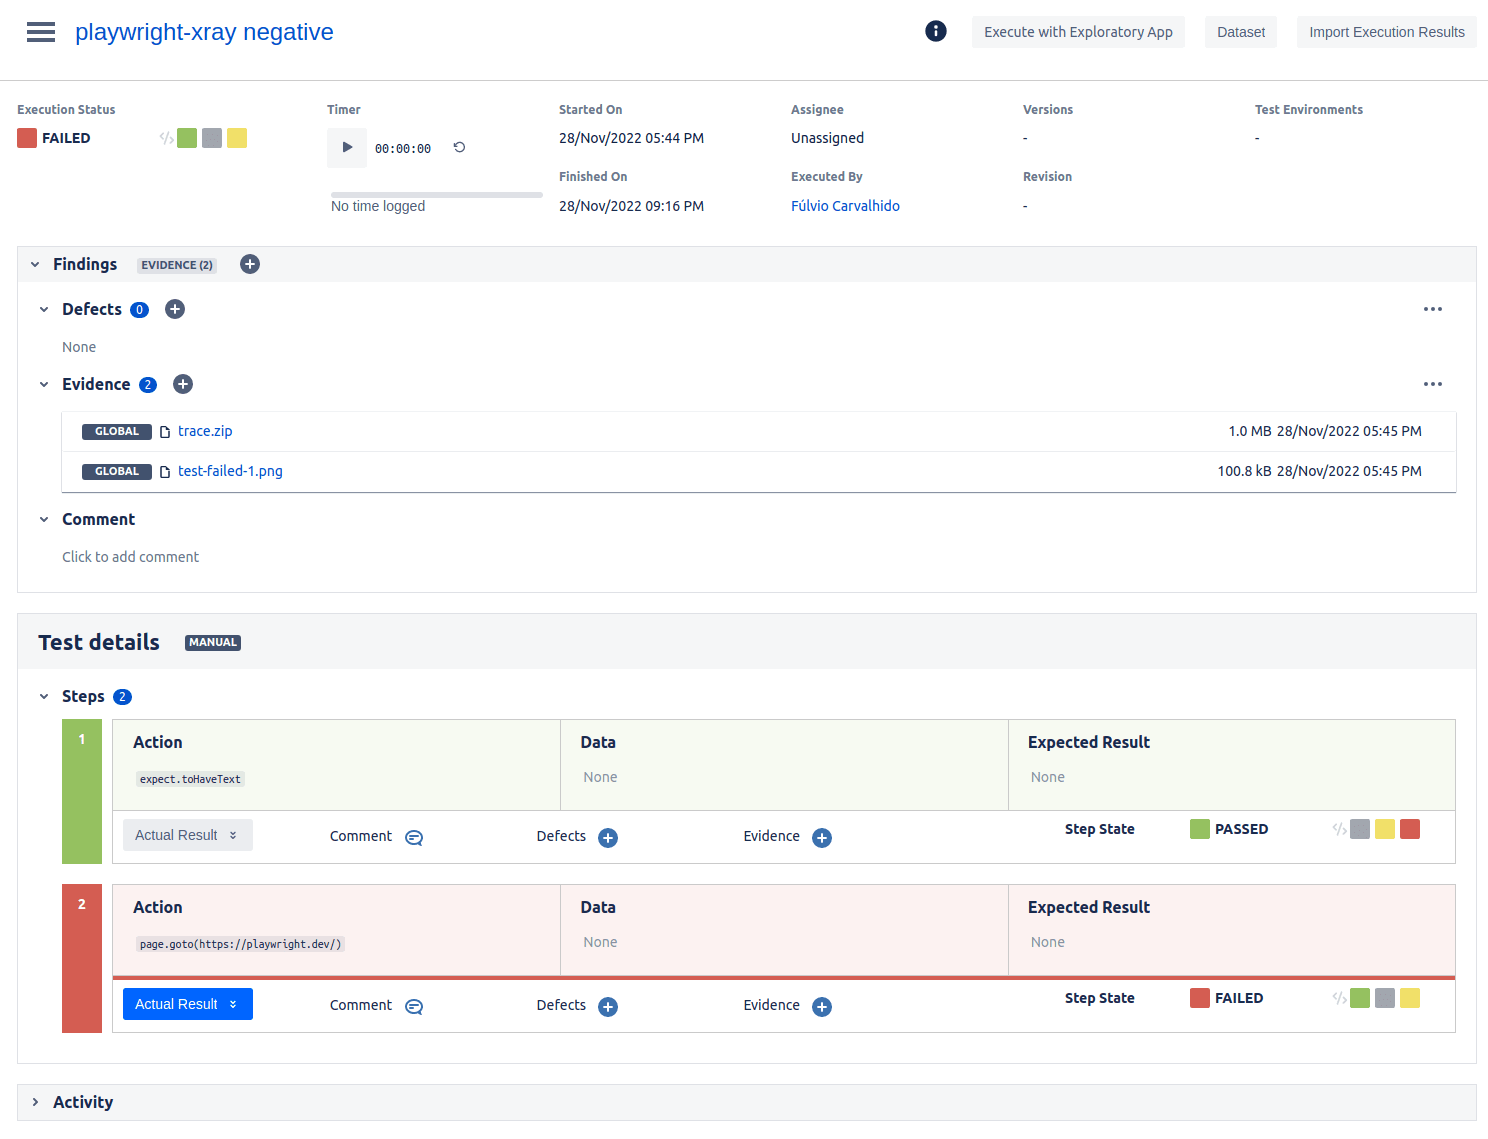The width and height of the screenshot is (1488, 1139).
Task: Add defect to step 1
Action: 608,838
